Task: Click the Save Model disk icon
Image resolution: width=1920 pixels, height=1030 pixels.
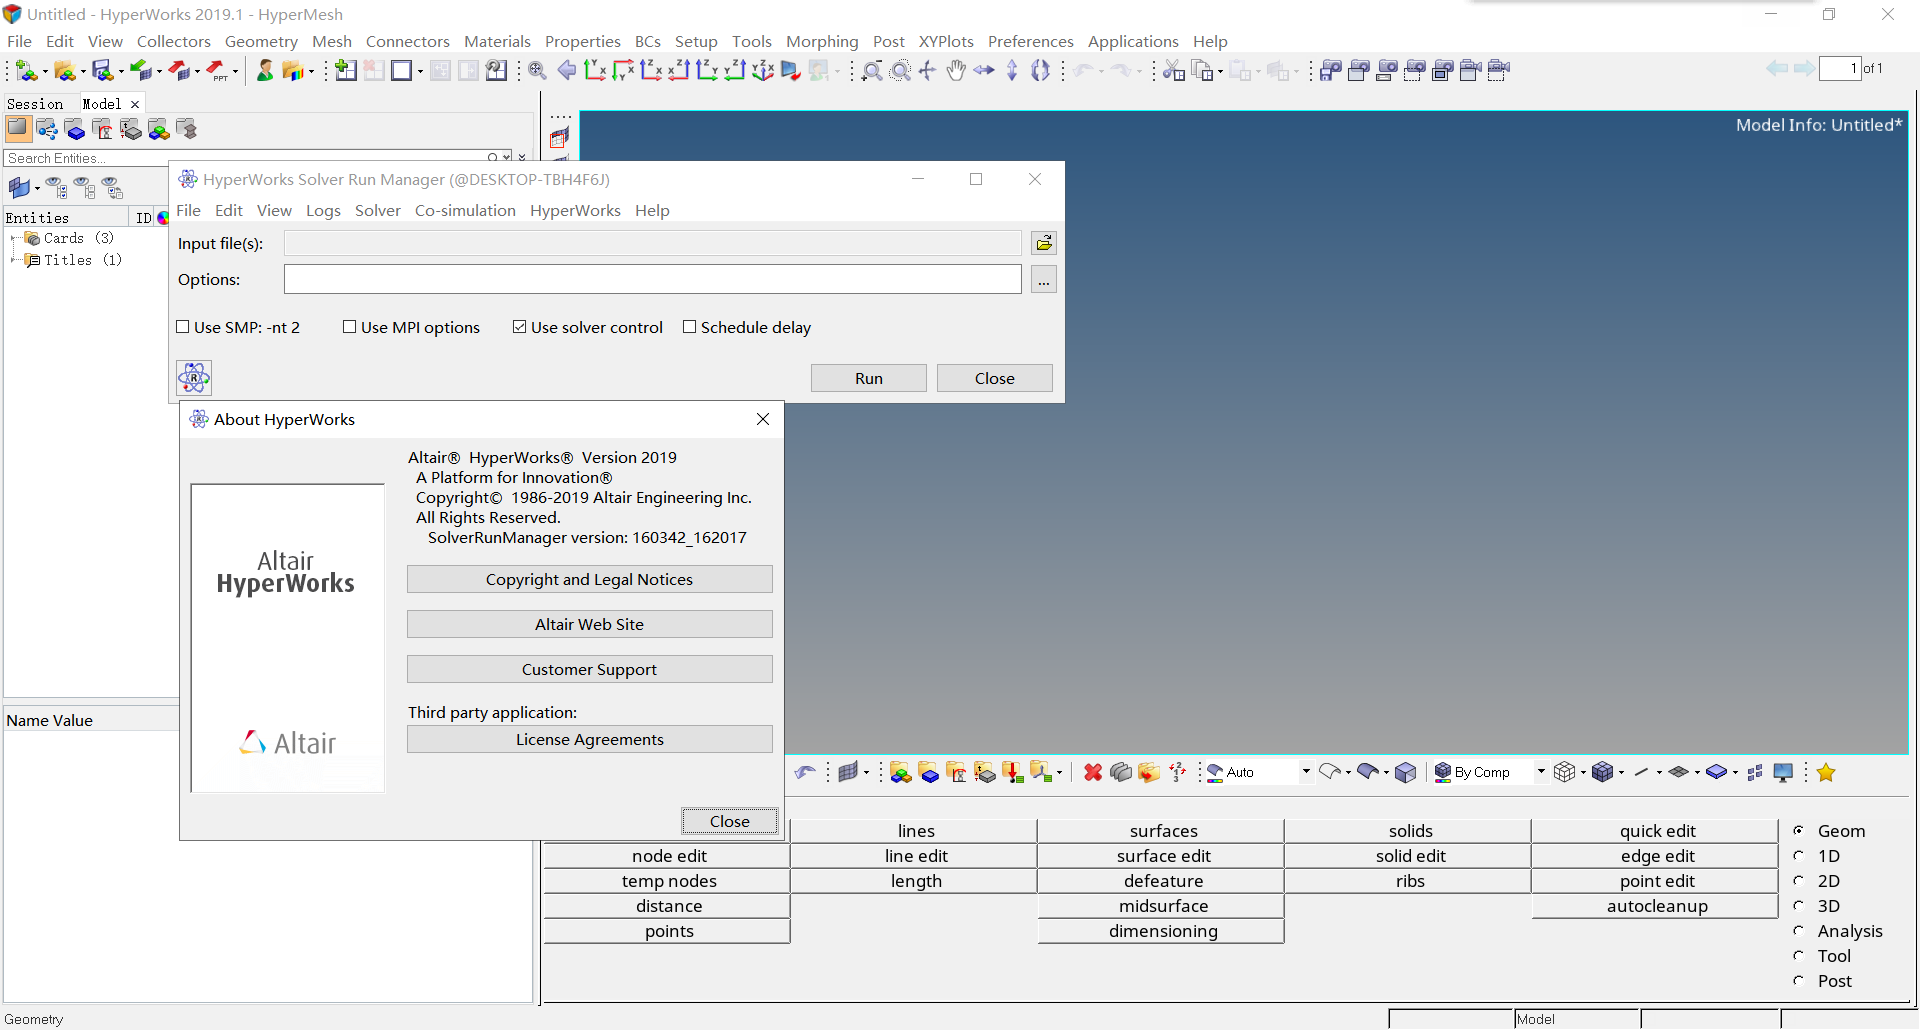Action: 102,70
